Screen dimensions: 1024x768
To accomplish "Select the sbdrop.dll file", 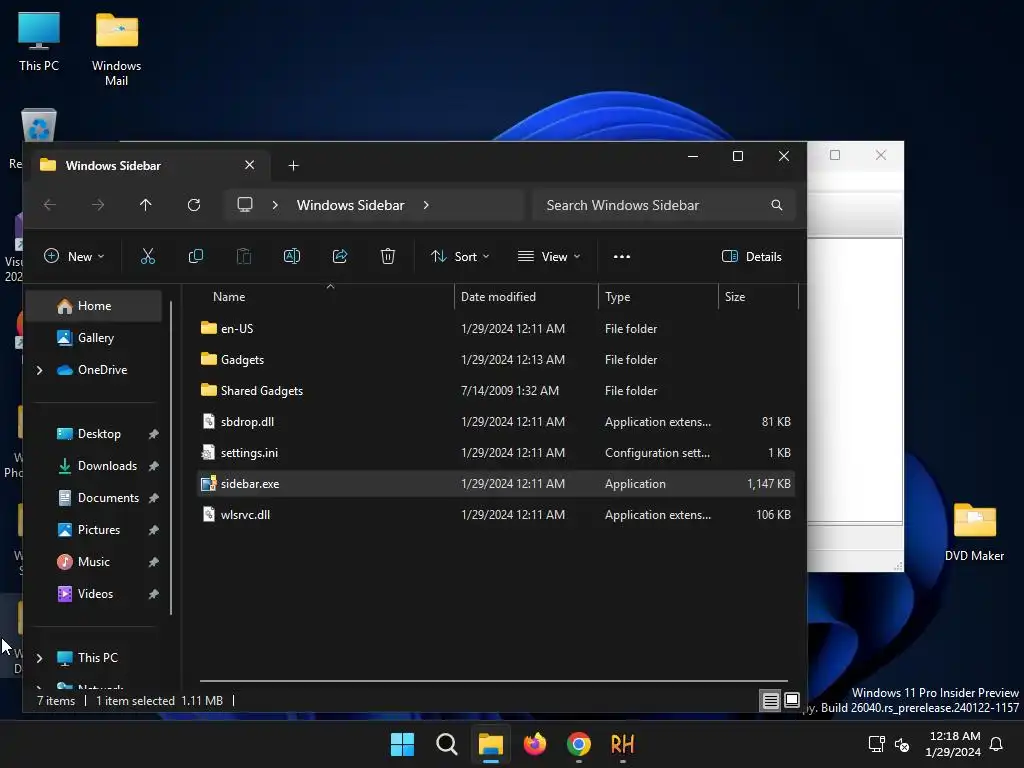I will pyautogui.click(x=496, y=422).
